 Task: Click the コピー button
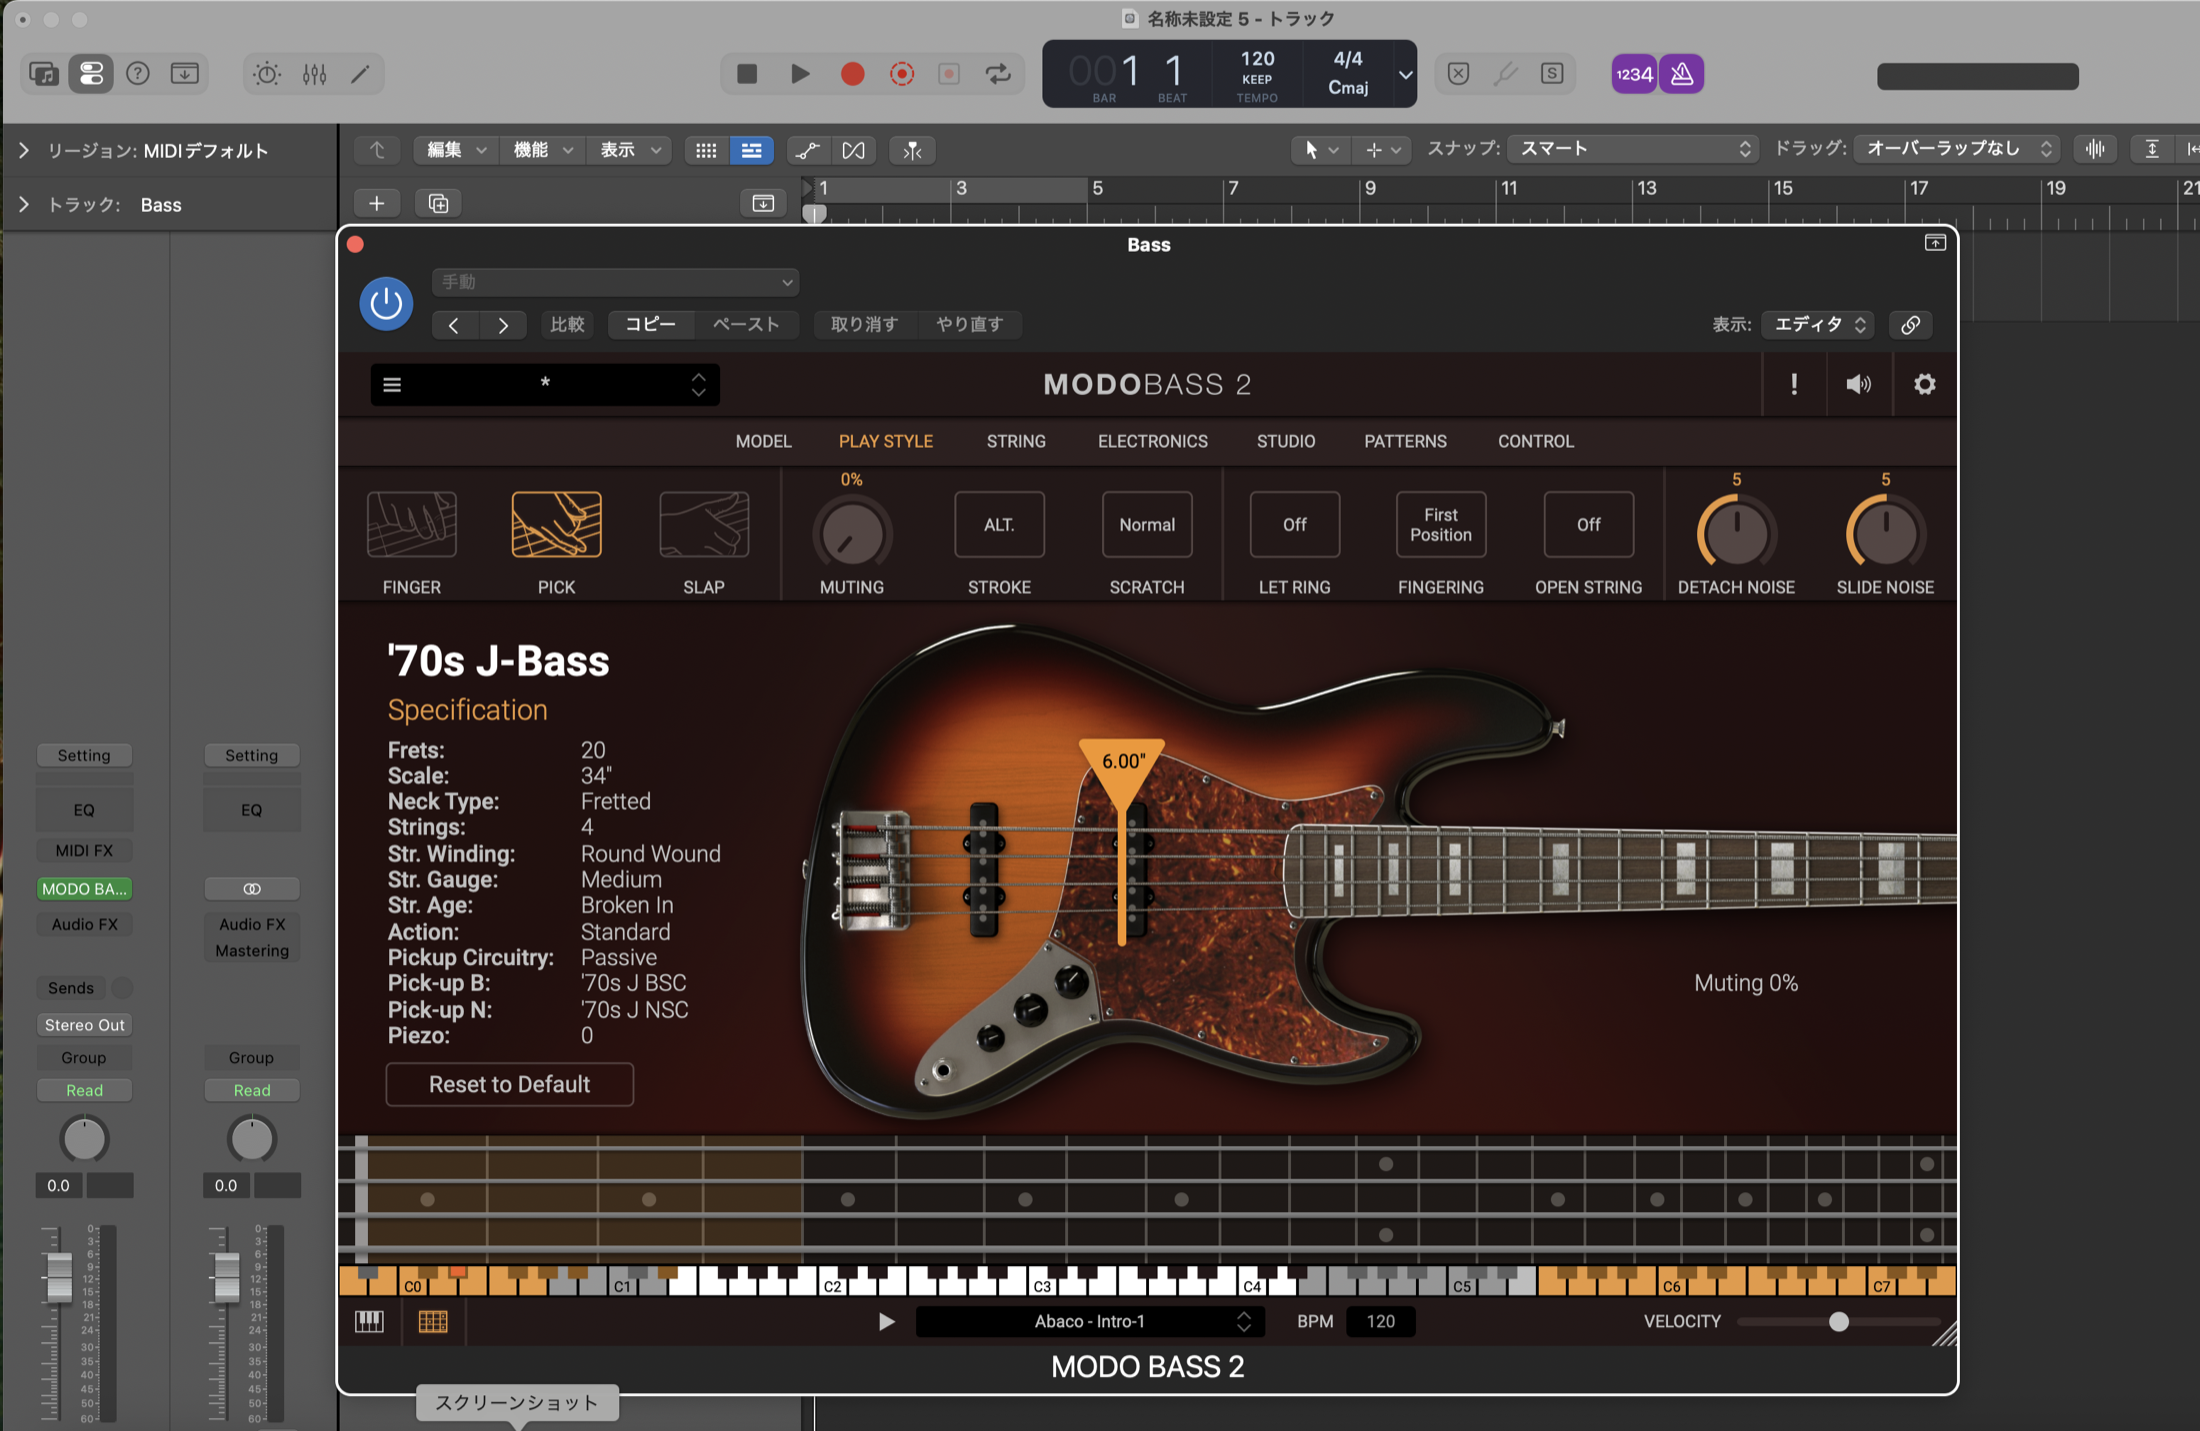click(x=651, y=325)
